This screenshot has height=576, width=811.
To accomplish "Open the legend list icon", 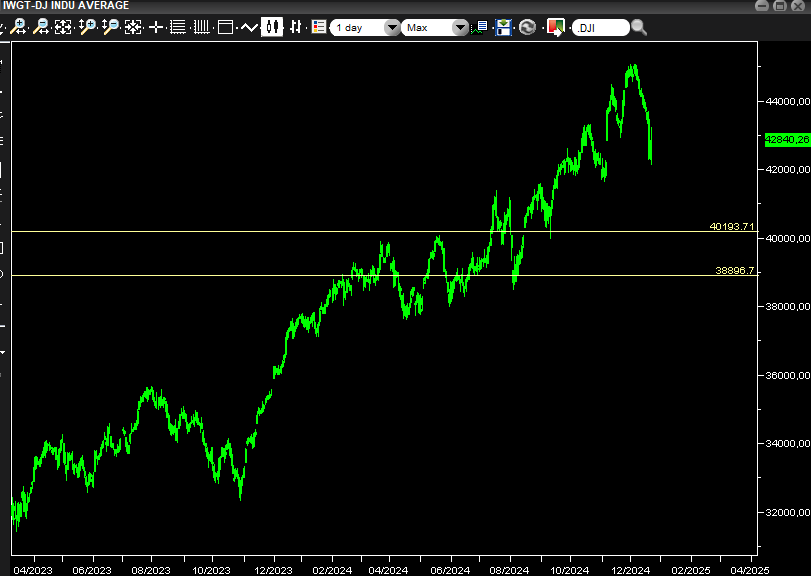I will click(319, 27).
